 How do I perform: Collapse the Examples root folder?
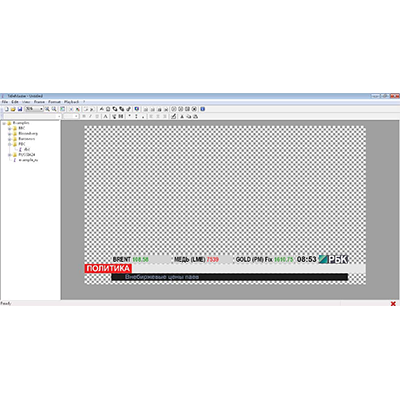tap(4, 123)
